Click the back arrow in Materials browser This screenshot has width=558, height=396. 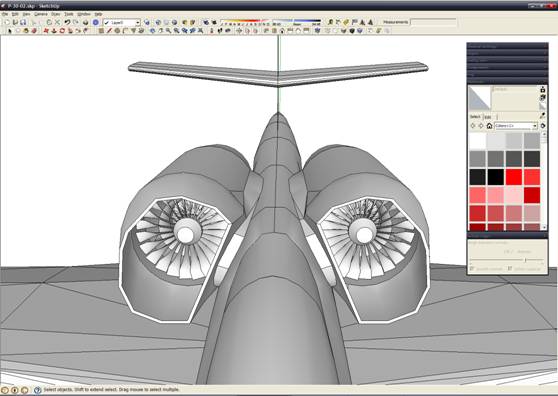point(473,126)
